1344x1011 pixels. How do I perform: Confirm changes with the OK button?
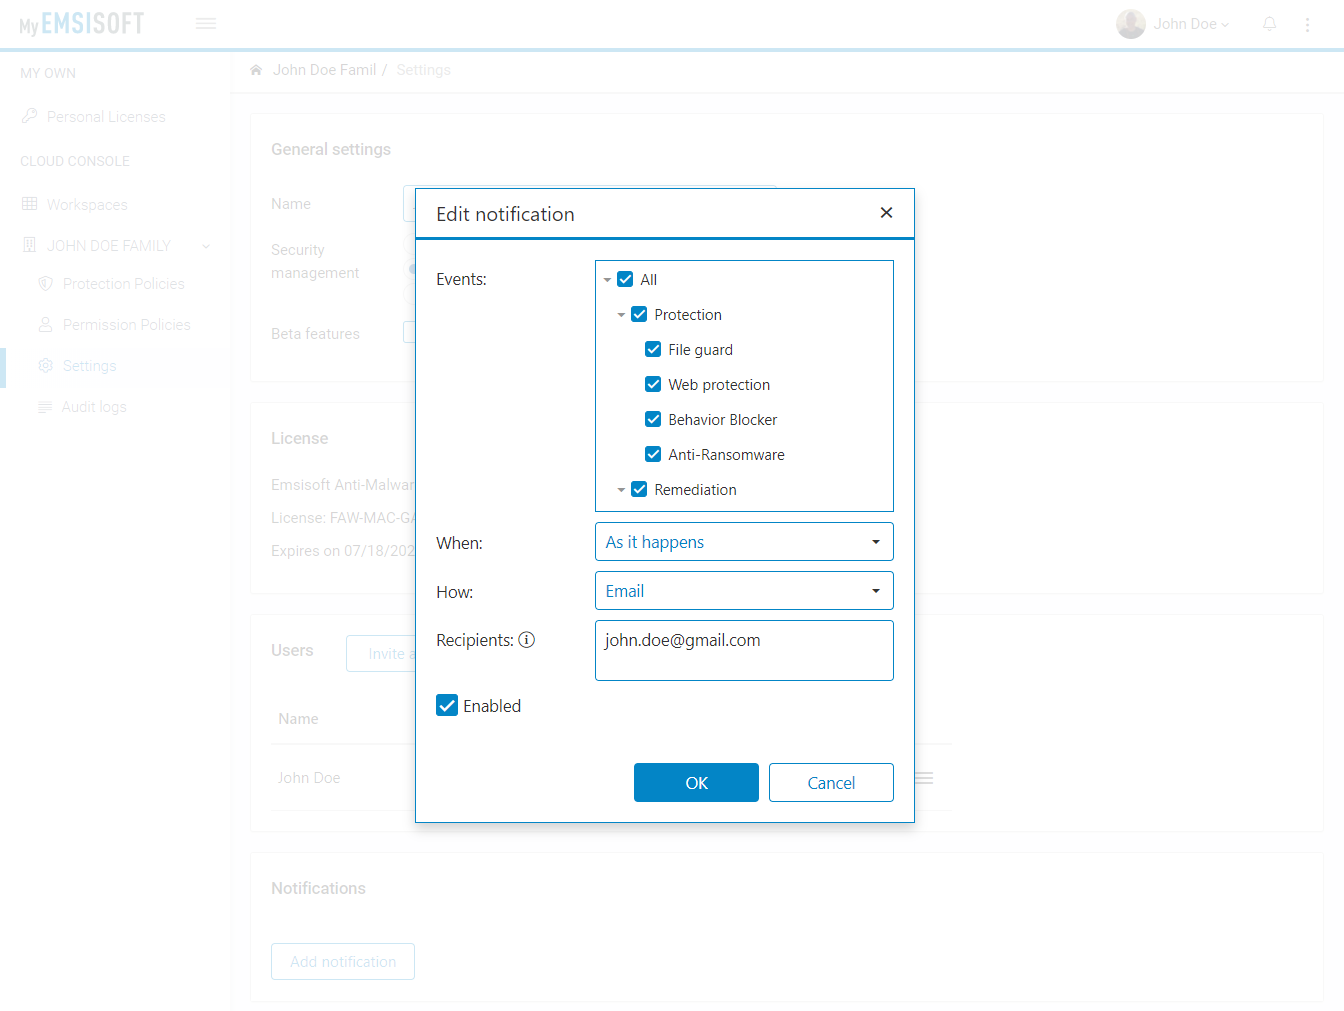click(x=696, y=782)
